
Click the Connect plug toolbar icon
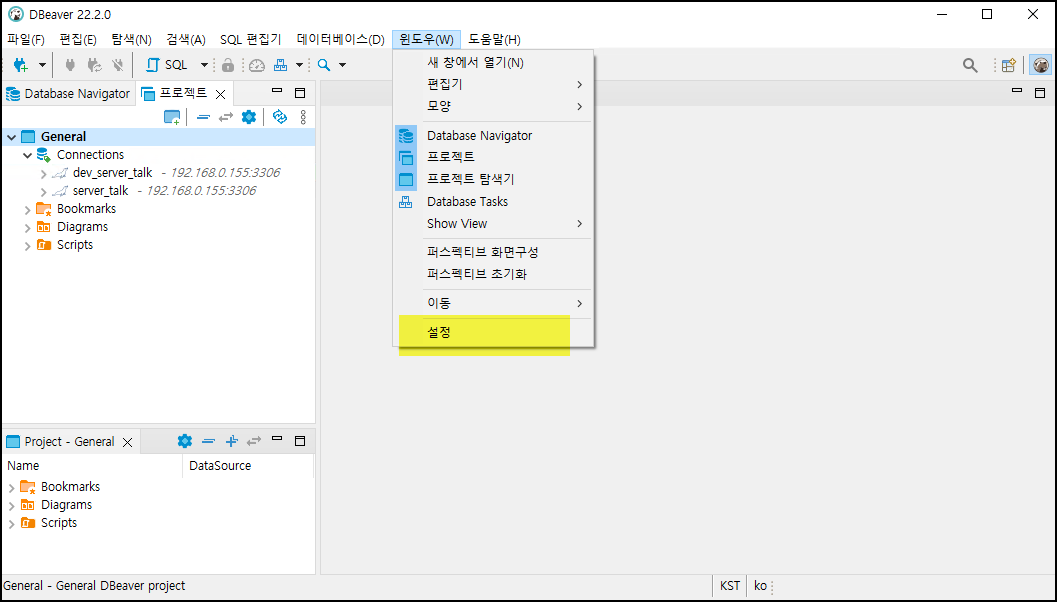coord(69,65)
